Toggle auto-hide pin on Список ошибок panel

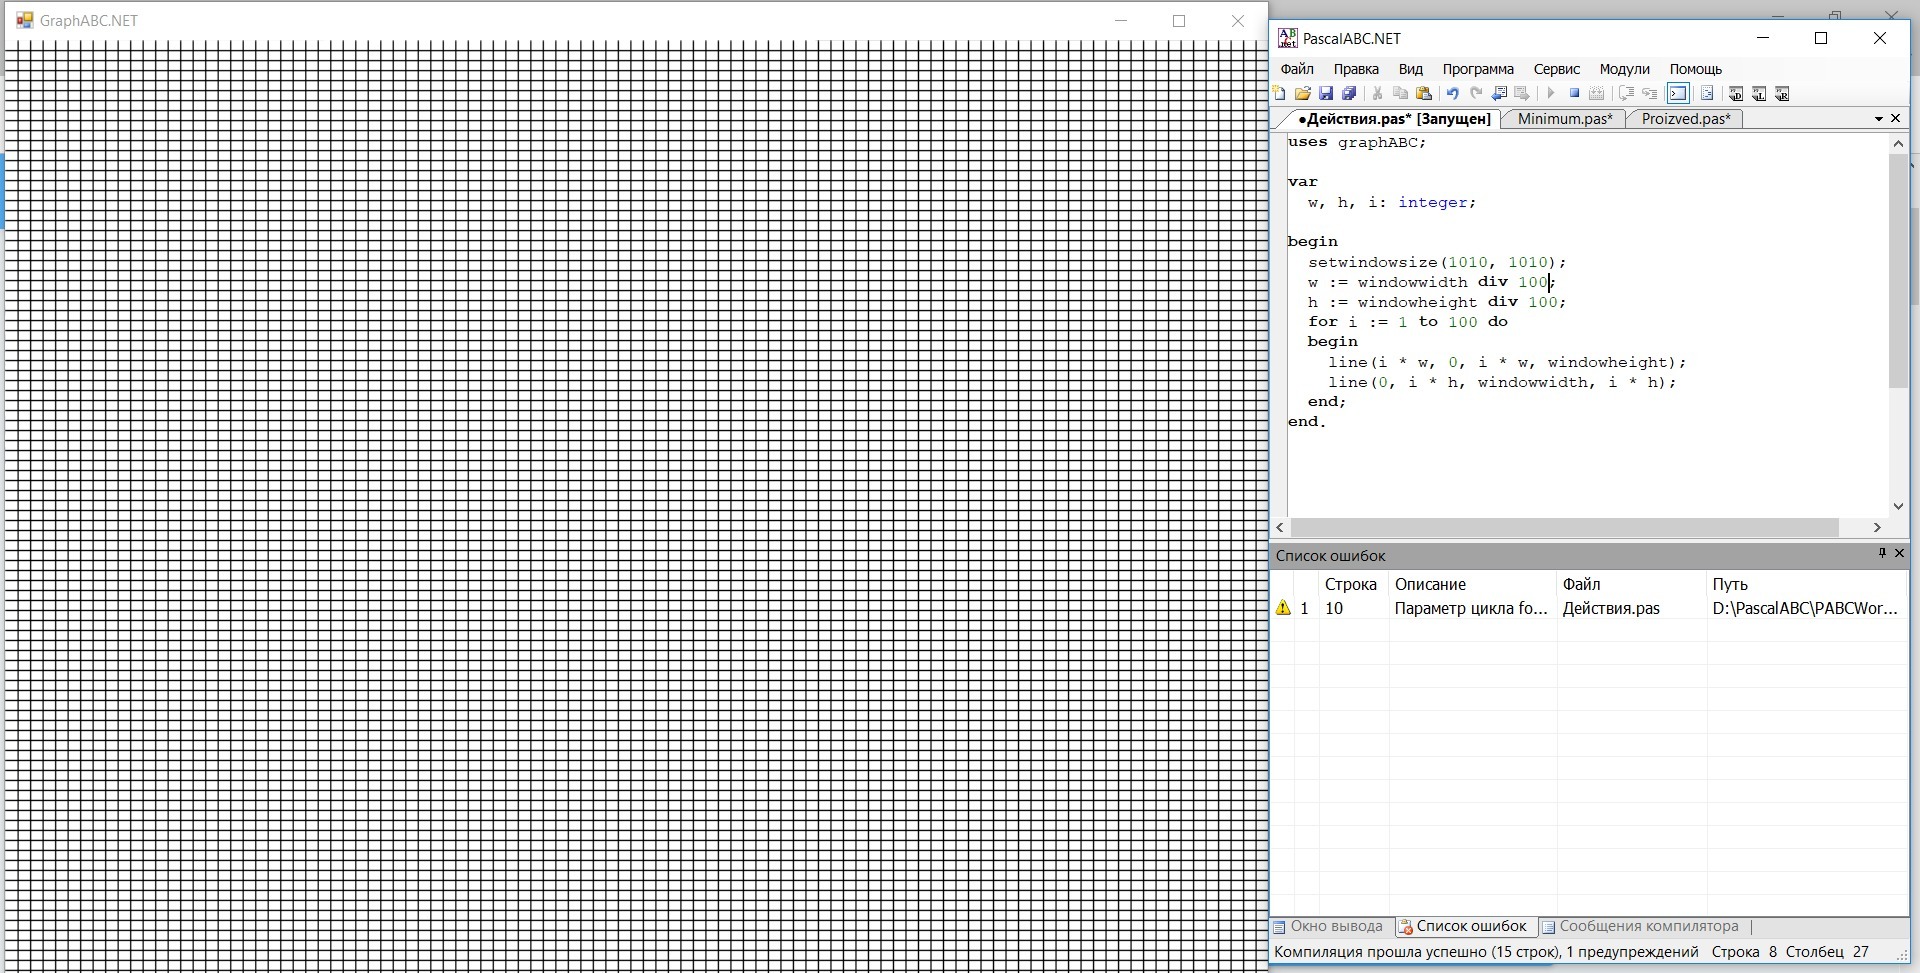(1881, 553)
